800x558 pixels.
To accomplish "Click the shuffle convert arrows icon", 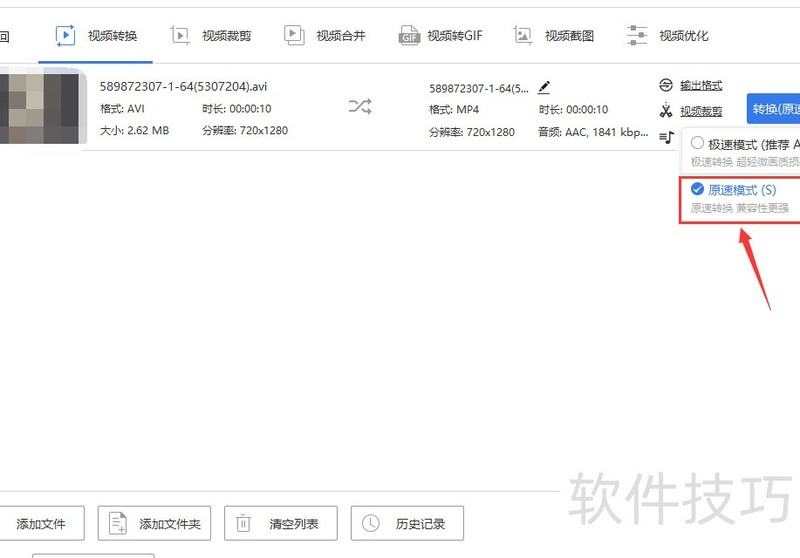I will (x=360, y=107).
